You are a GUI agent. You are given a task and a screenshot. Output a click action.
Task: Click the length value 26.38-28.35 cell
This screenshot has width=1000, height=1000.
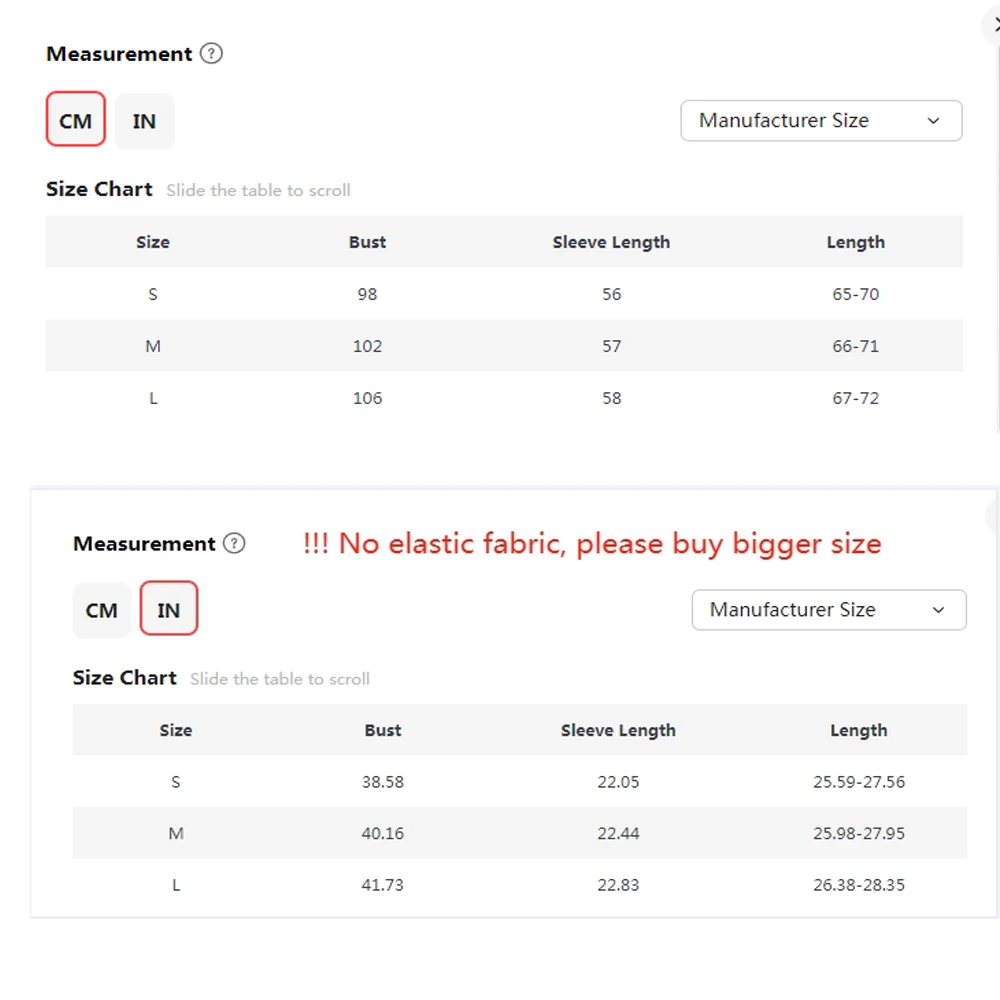point(859,885)
